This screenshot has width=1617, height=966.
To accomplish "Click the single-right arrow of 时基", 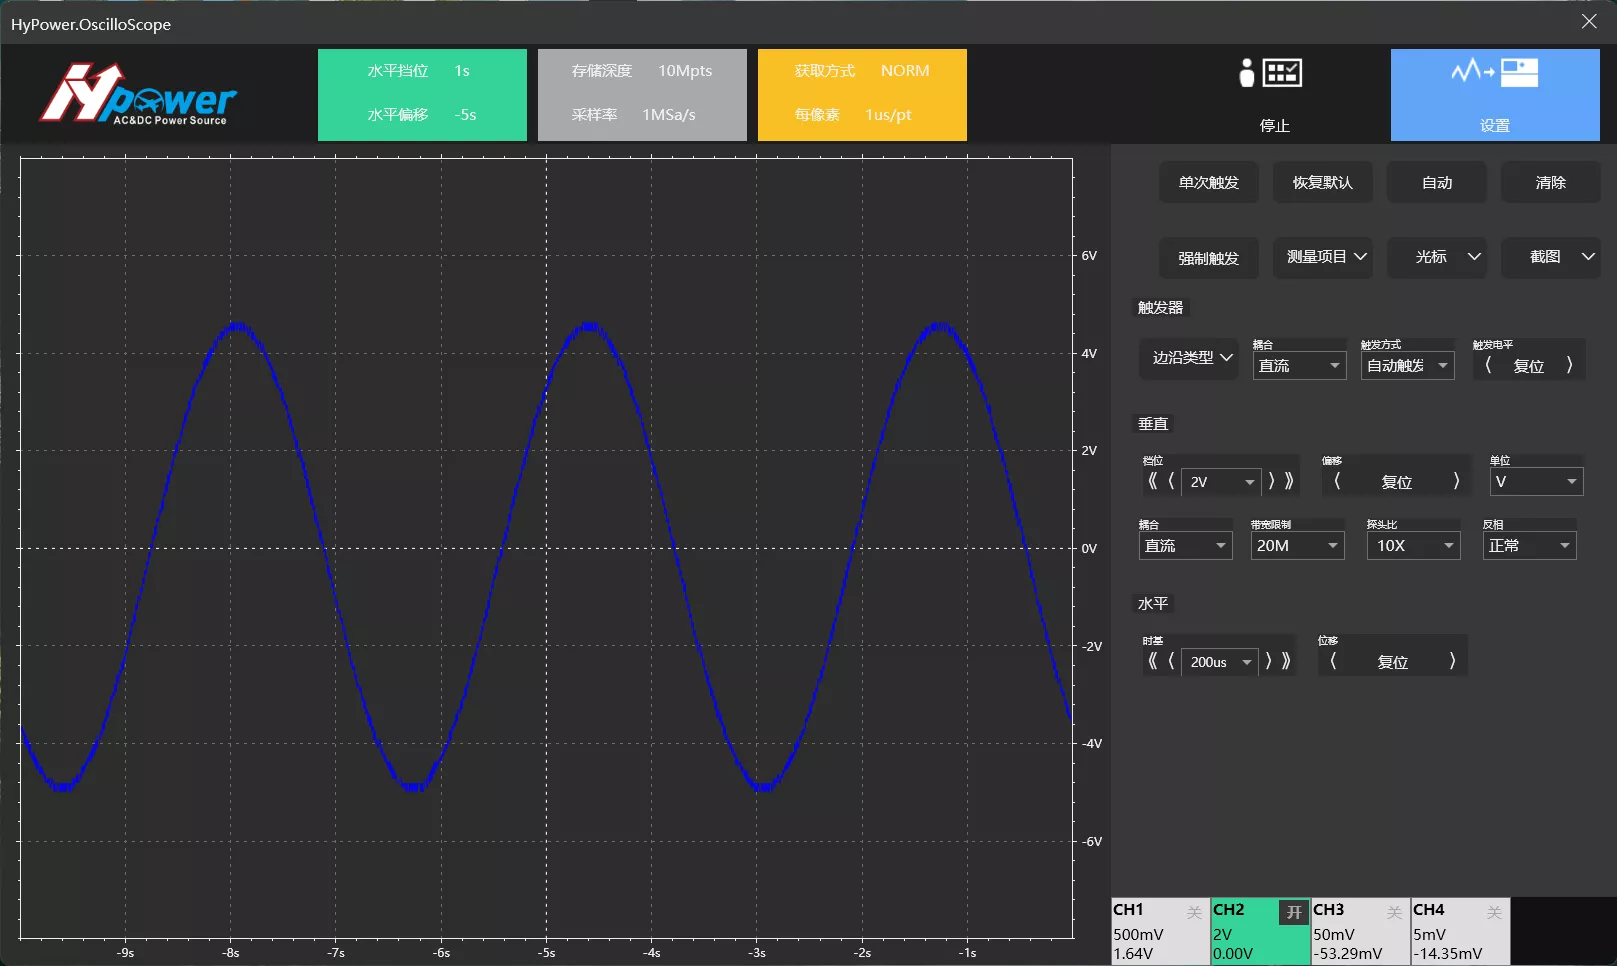I will [x=1268, y=661].
